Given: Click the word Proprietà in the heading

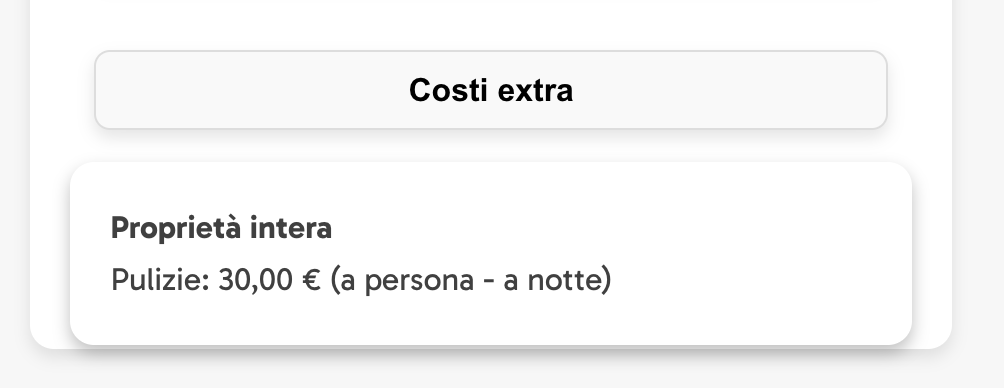Looking at the screenshot, I should click(x=175, y=228).
